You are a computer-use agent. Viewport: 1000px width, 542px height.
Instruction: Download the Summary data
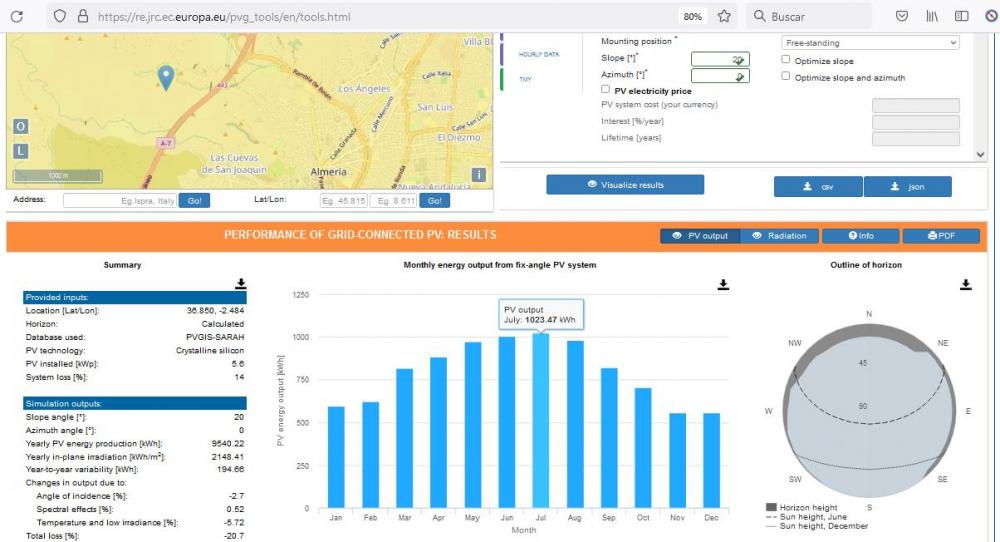(240, 284)
